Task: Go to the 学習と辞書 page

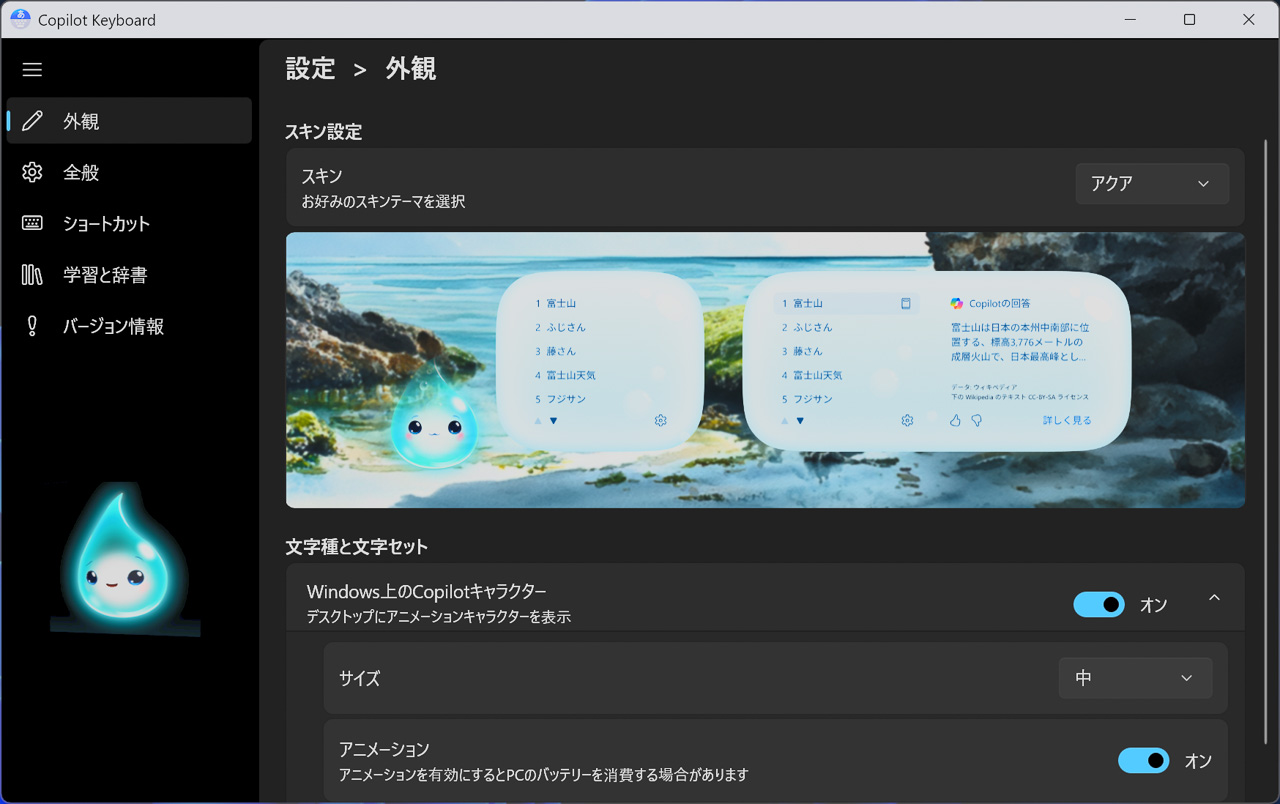Action: 105,275
